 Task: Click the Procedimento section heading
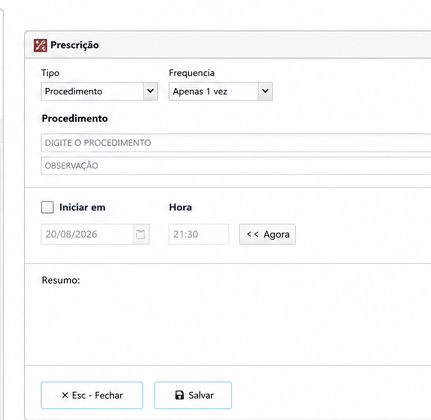(x=75, y=118)
